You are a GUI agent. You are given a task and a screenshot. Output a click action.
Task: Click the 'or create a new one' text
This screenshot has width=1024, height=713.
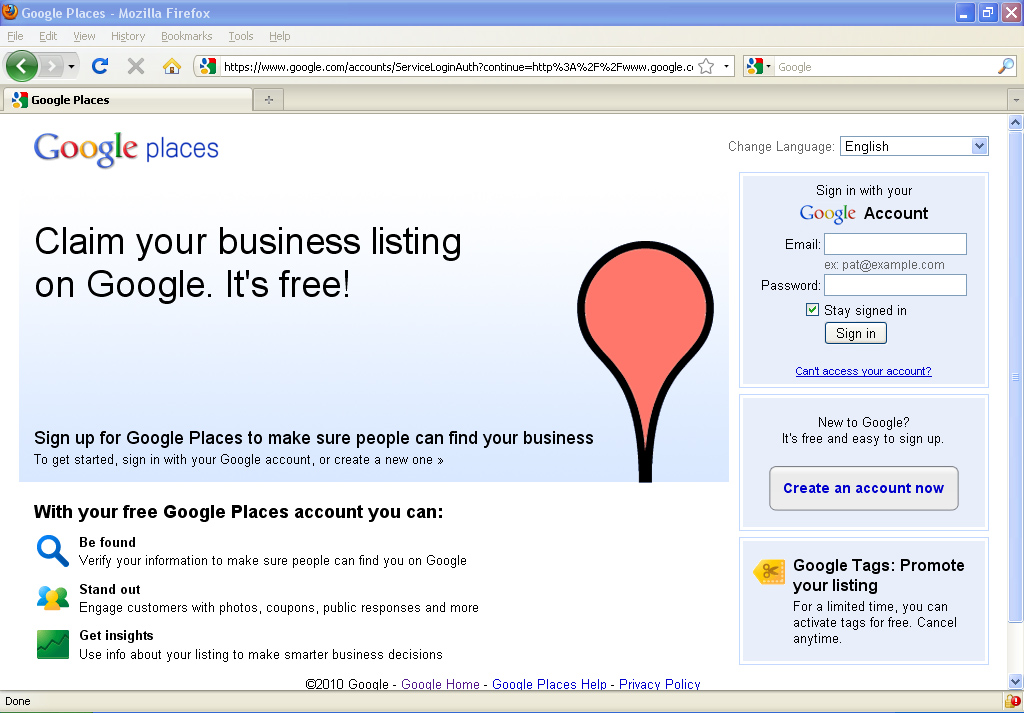[376, 460]
